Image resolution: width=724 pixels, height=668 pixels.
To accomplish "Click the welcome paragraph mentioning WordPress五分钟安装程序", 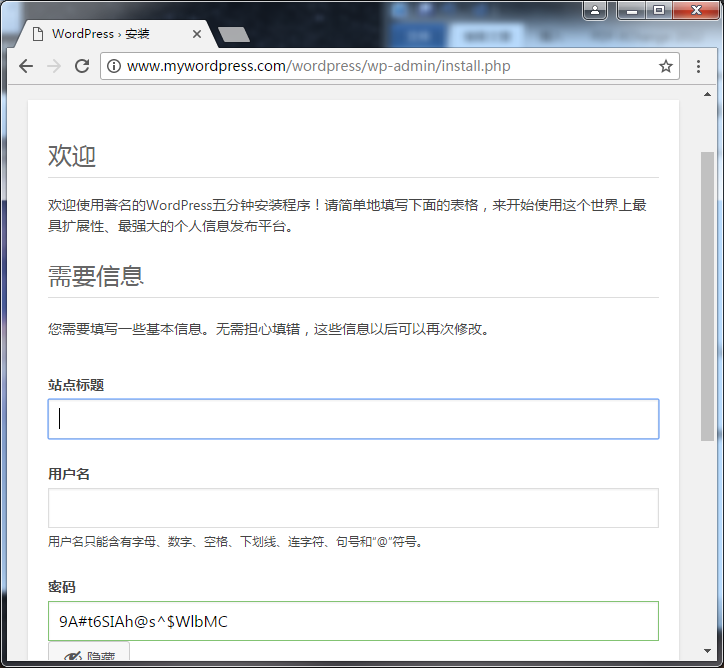I will pyautogui.click(x=347, y=216).
